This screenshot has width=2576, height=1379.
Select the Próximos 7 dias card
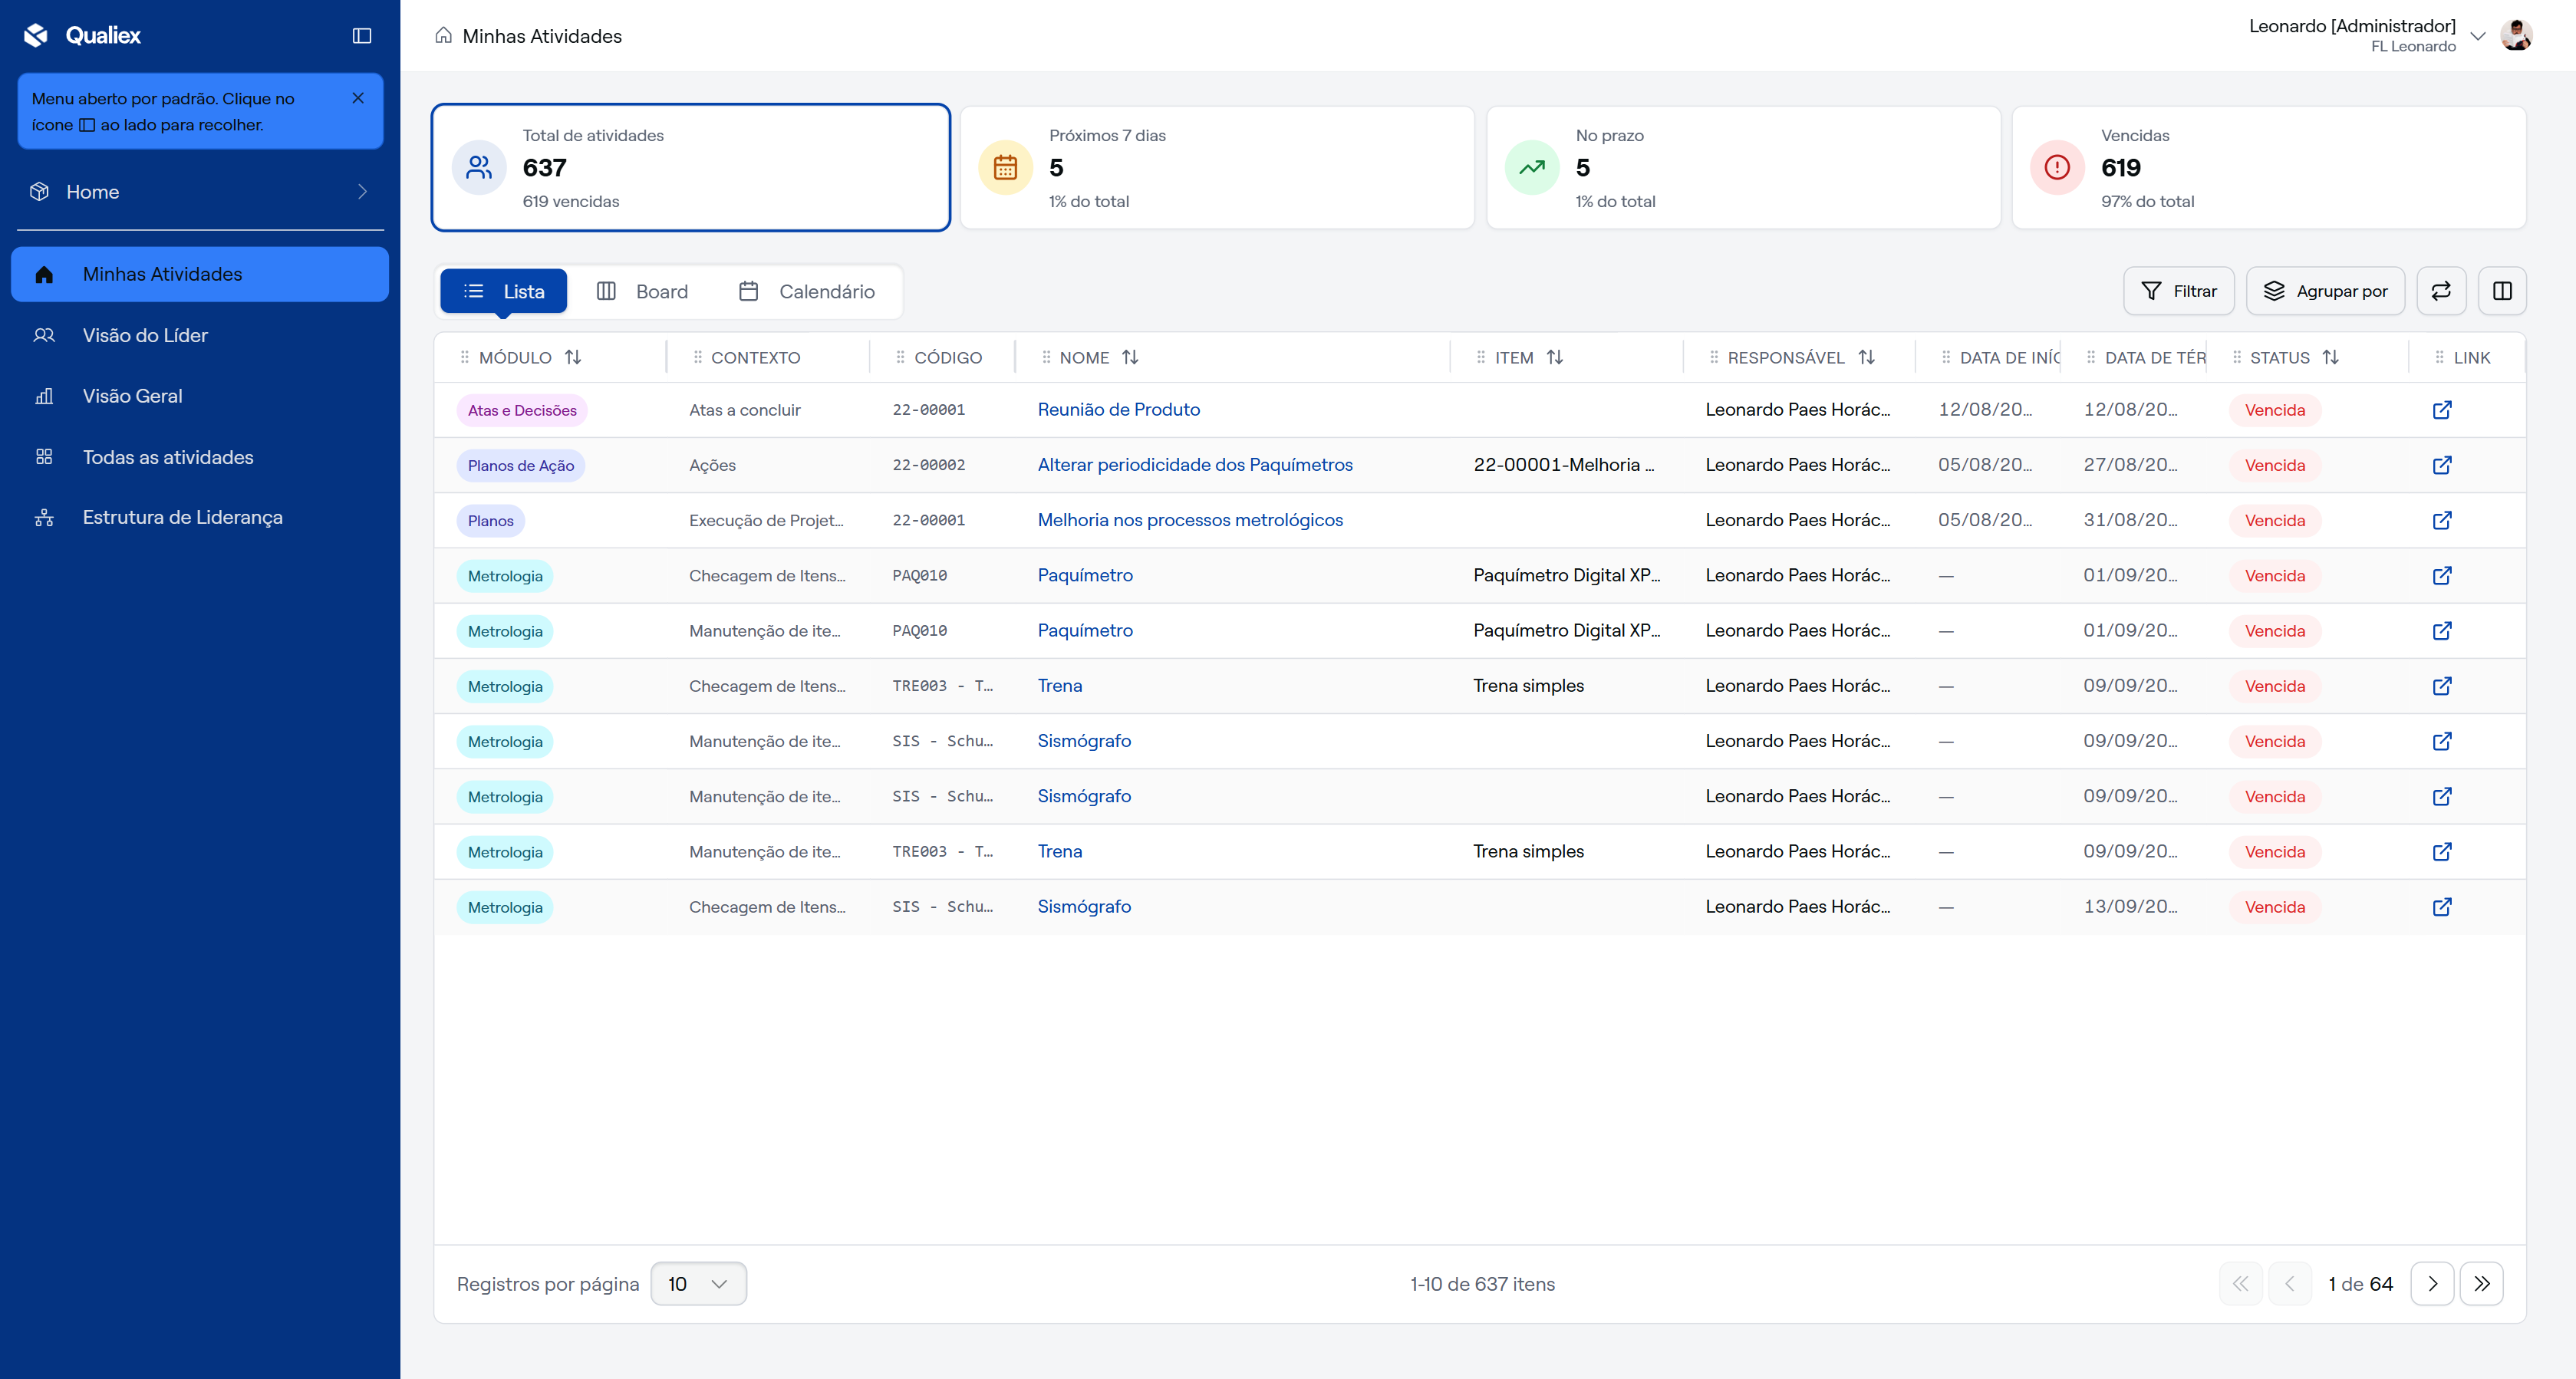pyautogui.click(x=1217, y=168)
